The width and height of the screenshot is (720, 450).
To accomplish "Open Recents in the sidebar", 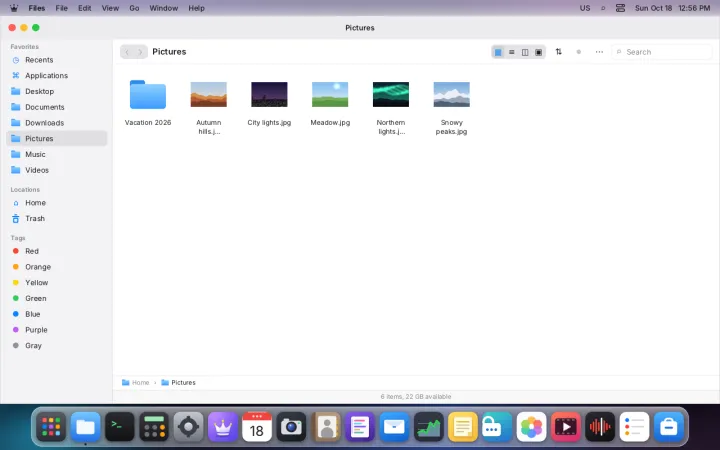I will [56, 60].
